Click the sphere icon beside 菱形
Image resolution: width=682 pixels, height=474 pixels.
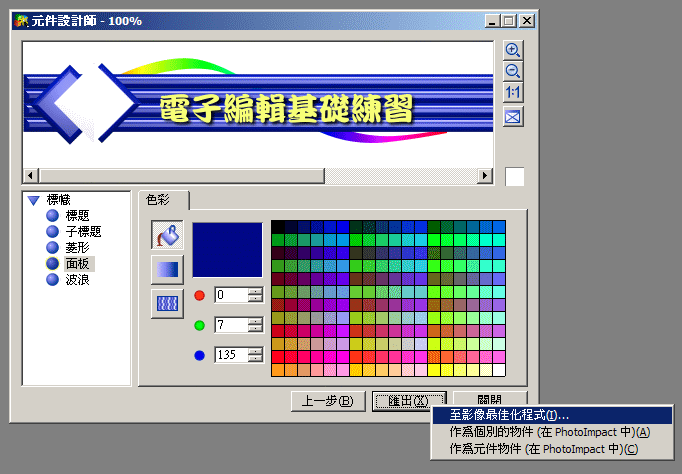click(53, 247)
